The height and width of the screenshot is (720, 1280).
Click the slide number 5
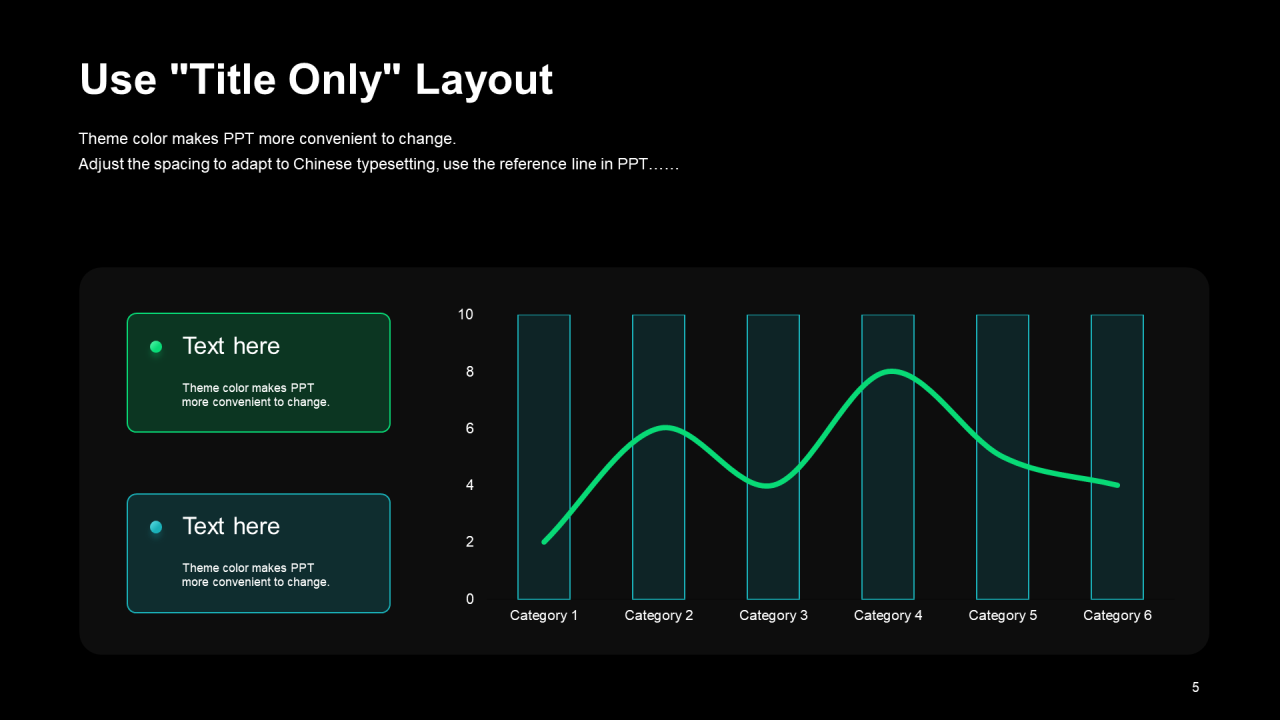(x=1195, y=687)
